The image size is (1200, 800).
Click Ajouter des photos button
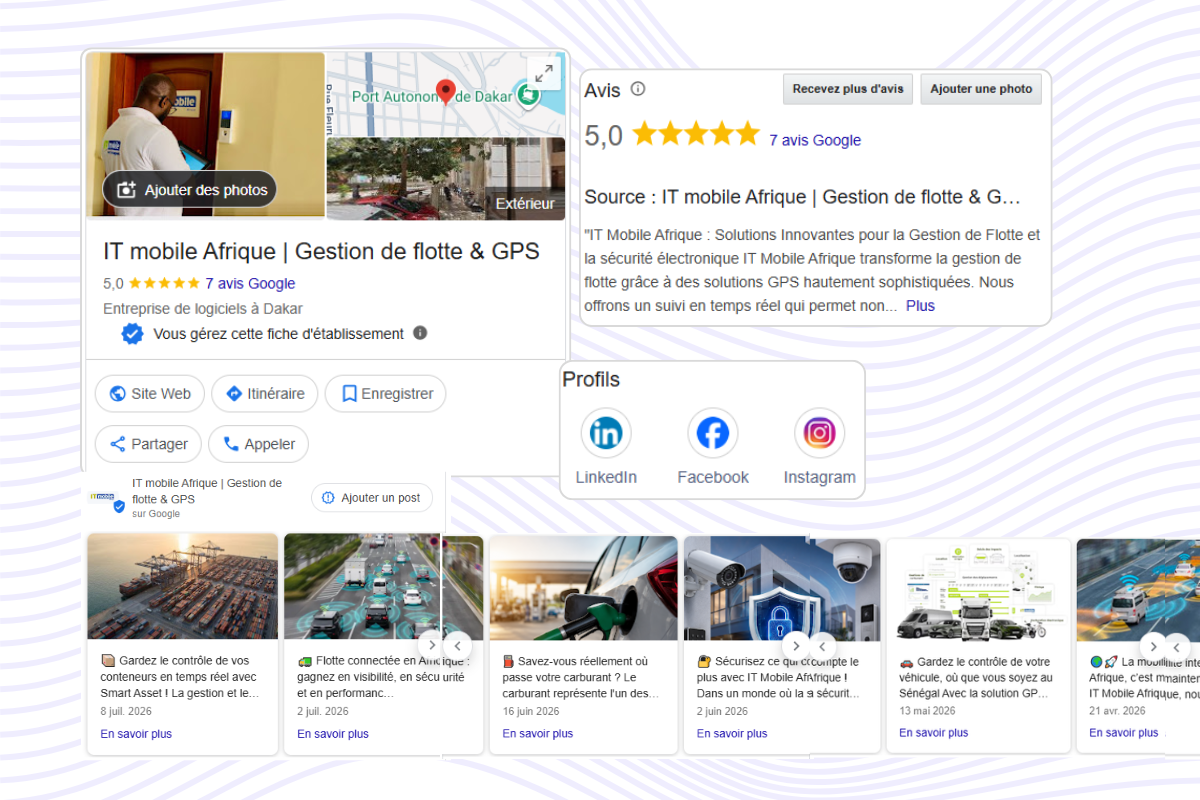tap(190, 189)
